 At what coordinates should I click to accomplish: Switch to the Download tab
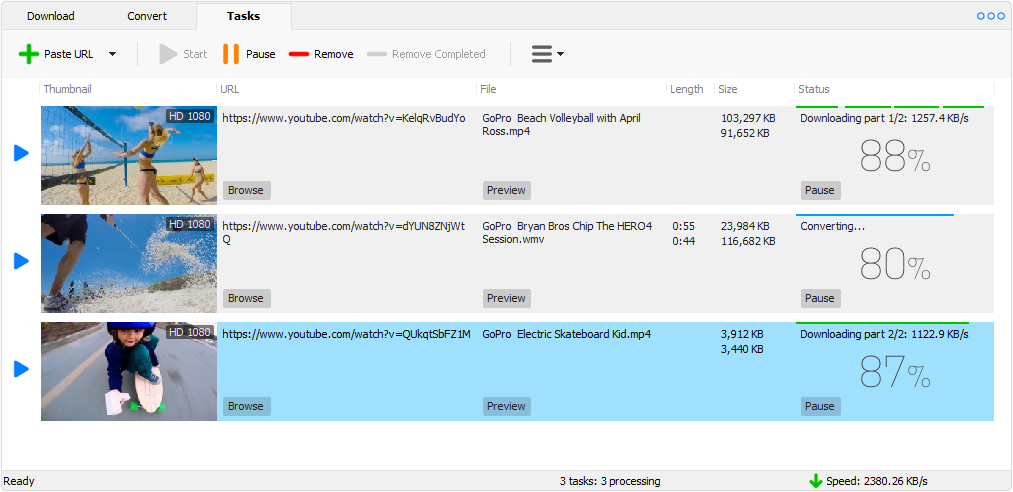pyautogui.click(x=50, y=16)
